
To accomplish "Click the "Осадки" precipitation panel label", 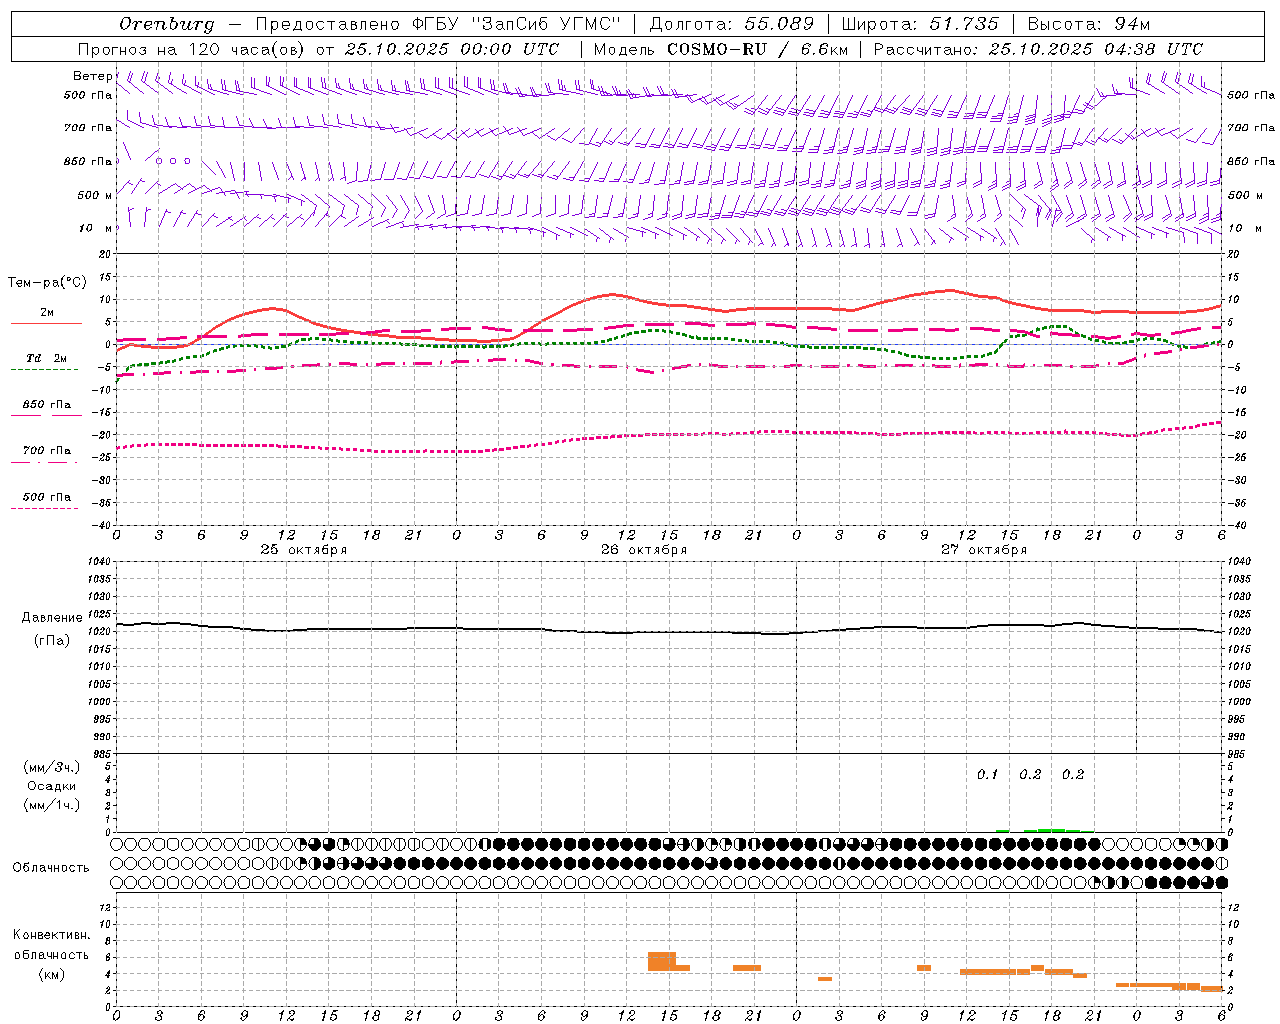I will pos(52,786).
